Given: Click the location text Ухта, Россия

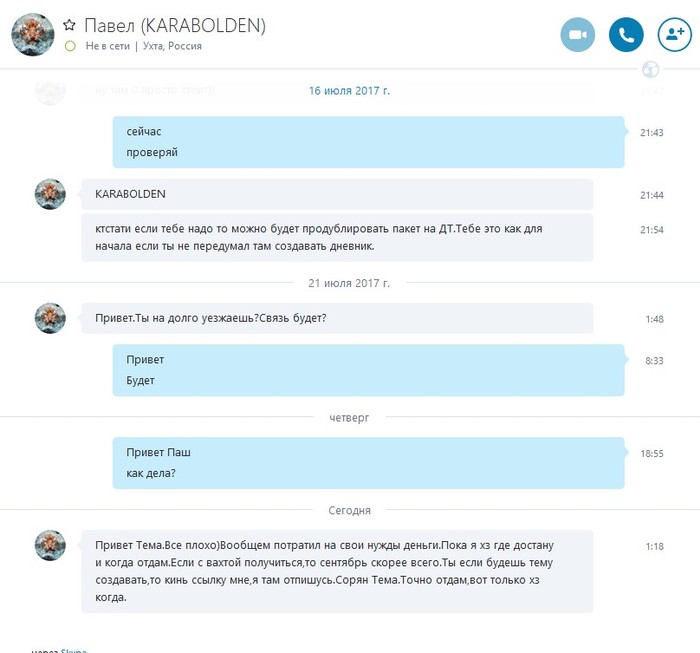Looking at the screenshot, I should click(172, 46).
